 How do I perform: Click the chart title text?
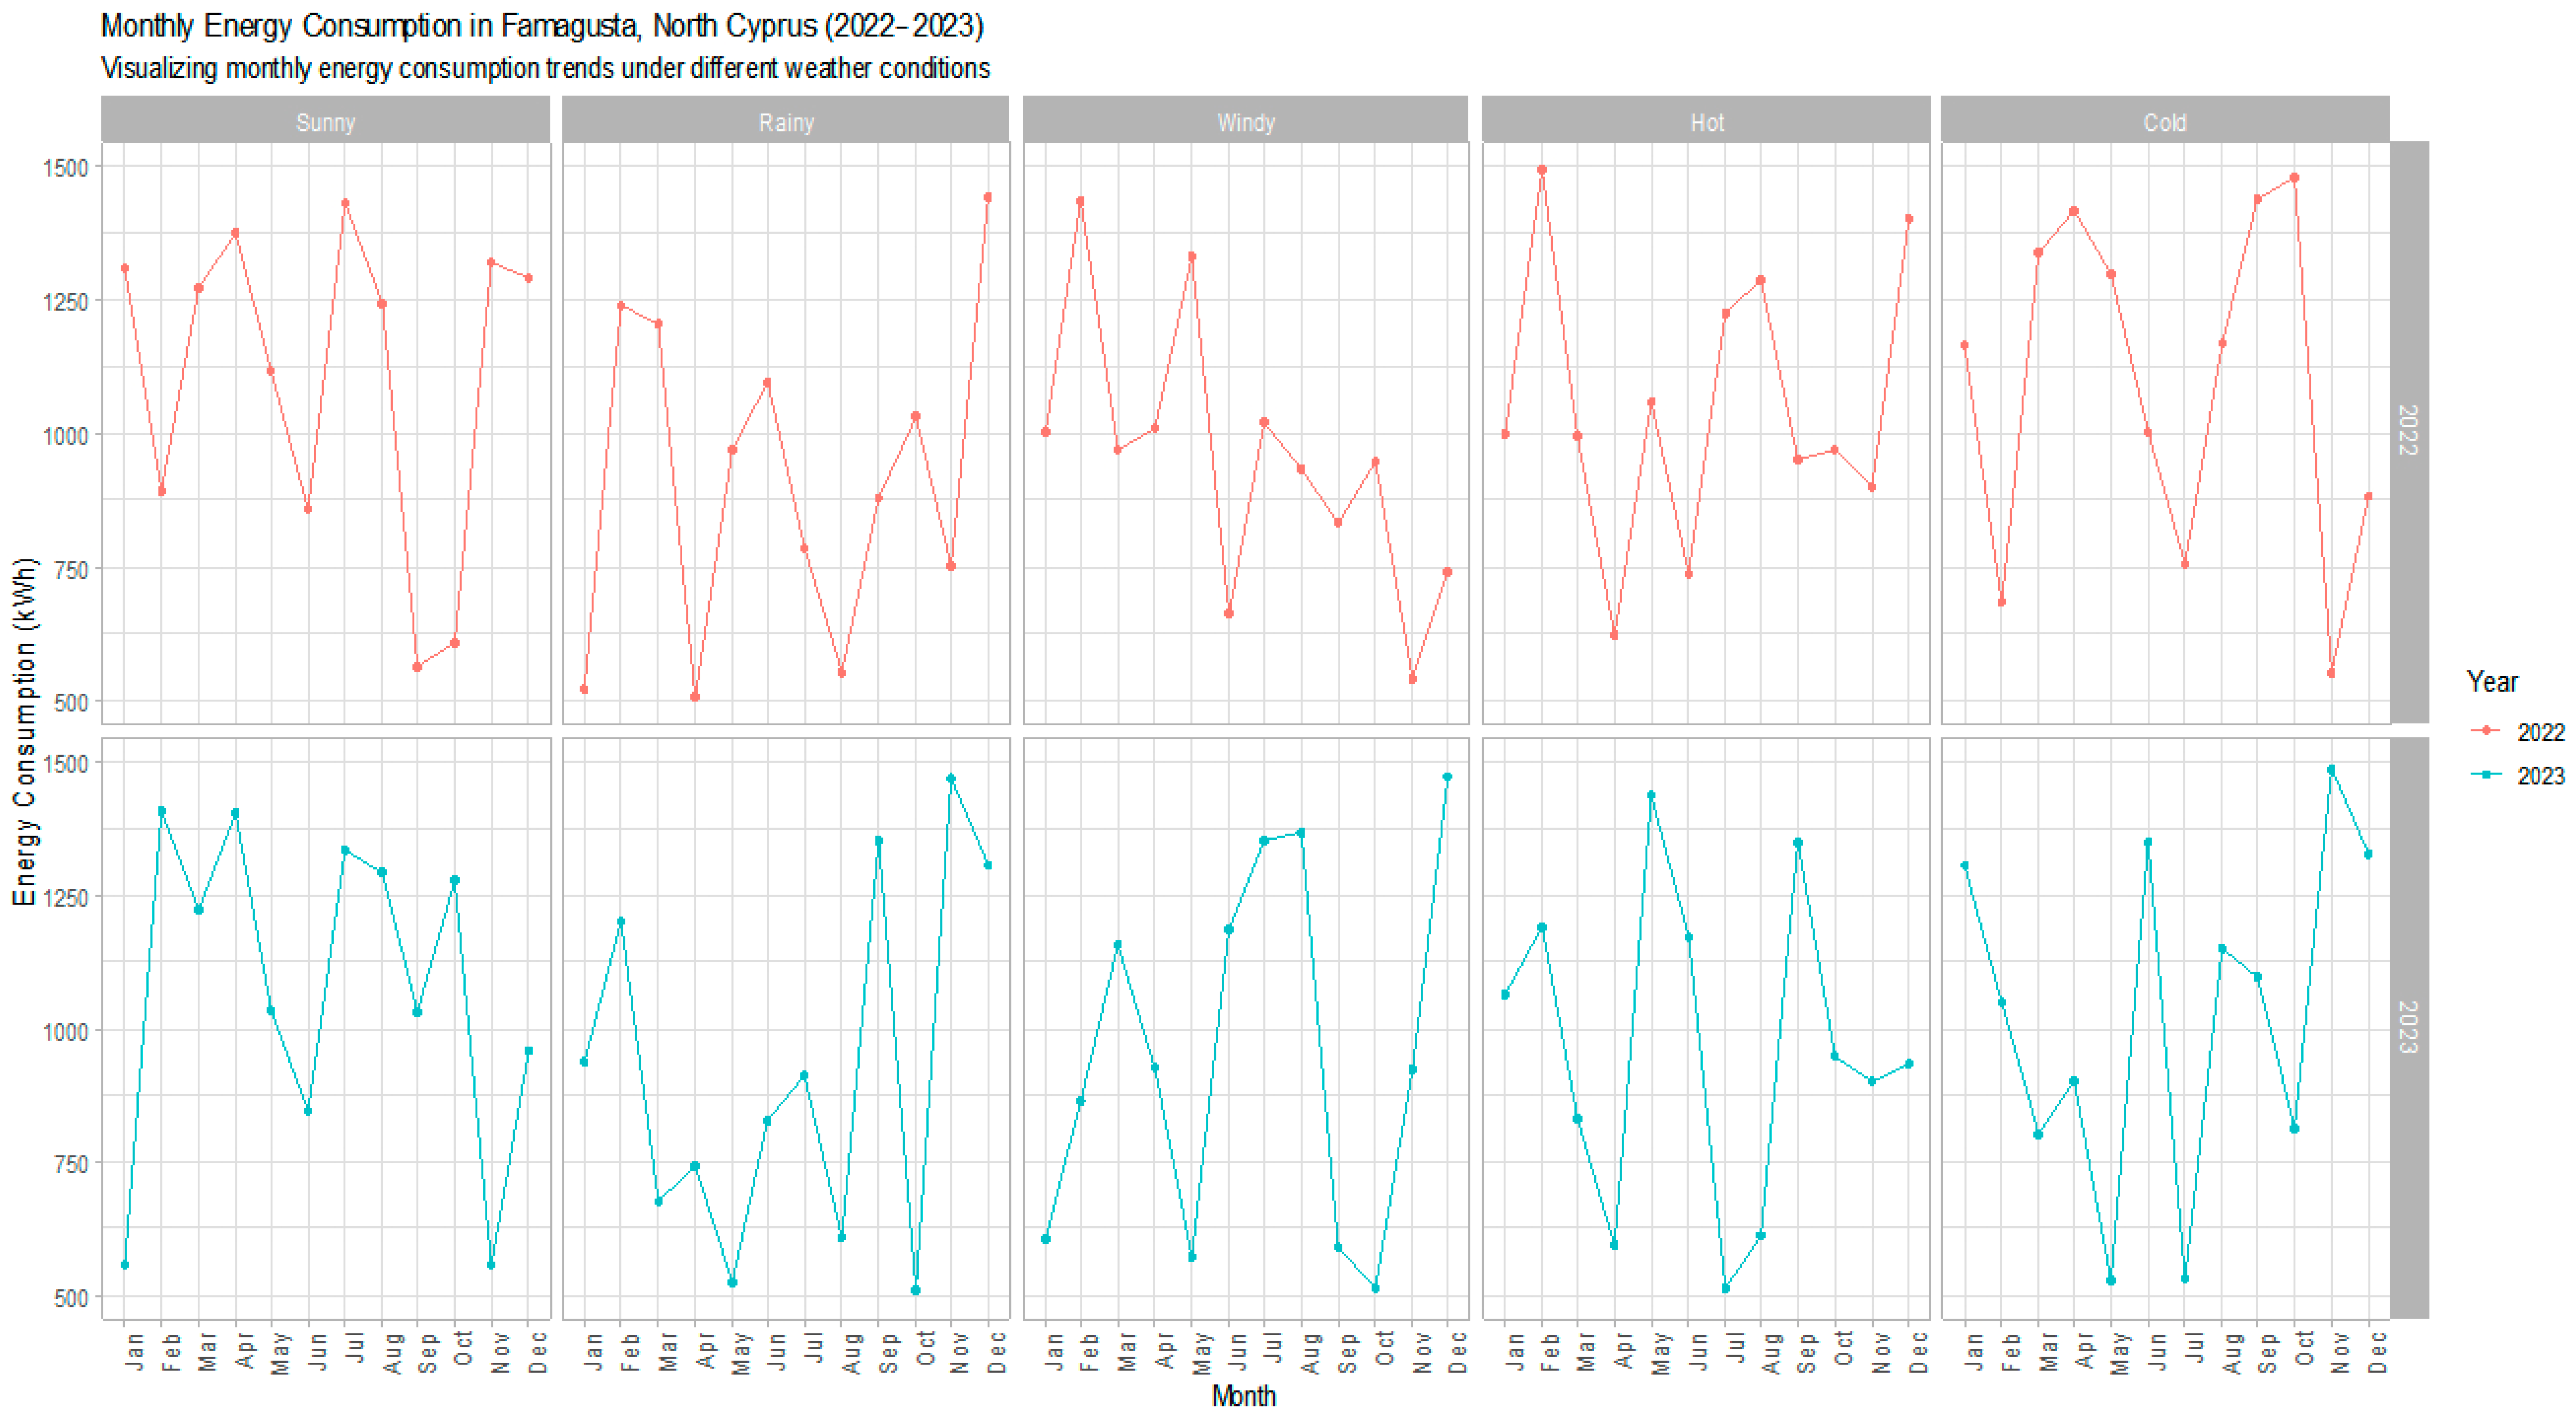(542, 26)
